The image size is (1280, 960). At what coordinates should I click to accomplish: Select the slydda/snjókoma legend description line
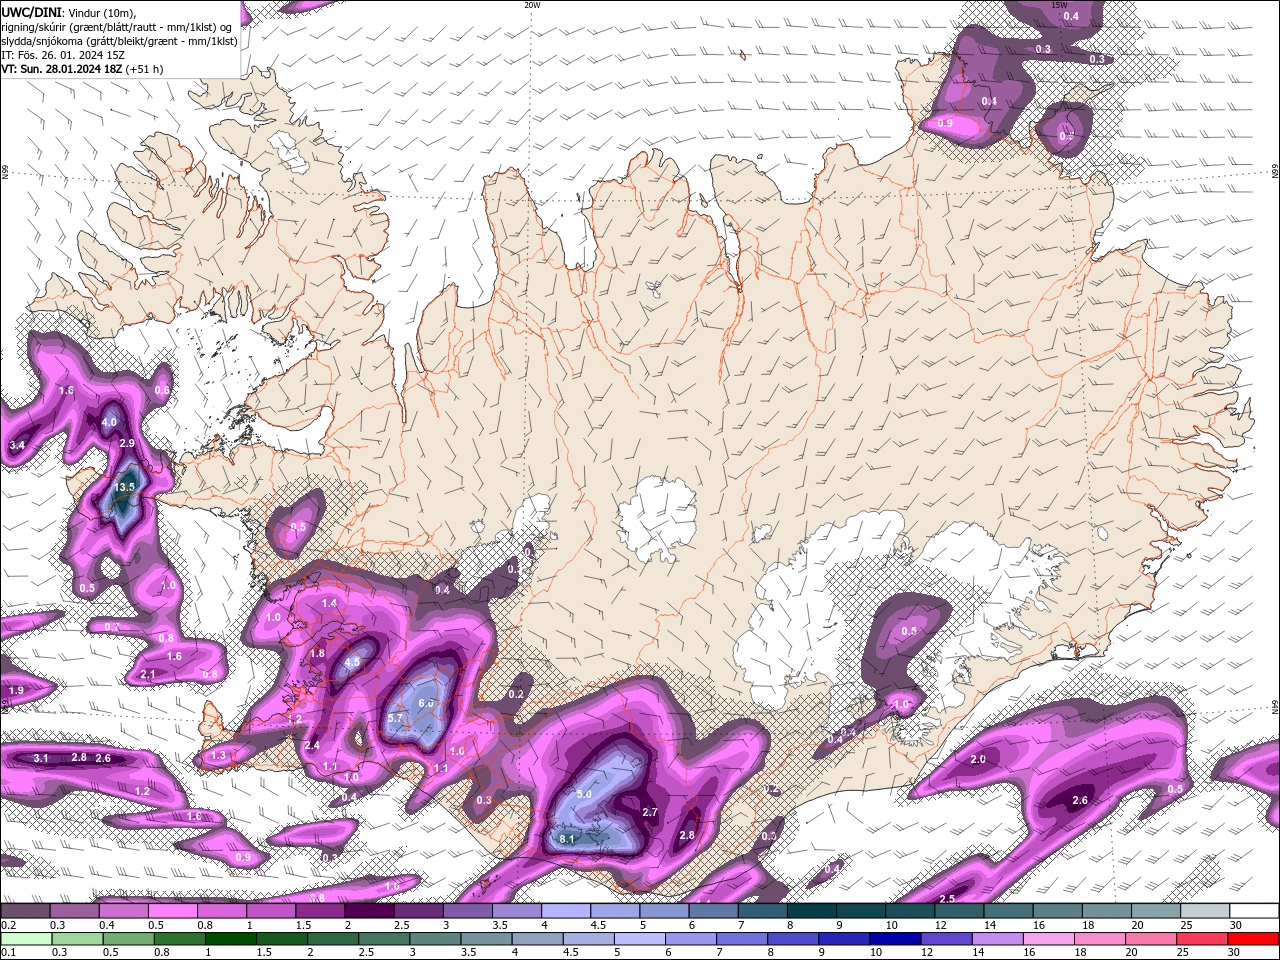click(119, 41)
